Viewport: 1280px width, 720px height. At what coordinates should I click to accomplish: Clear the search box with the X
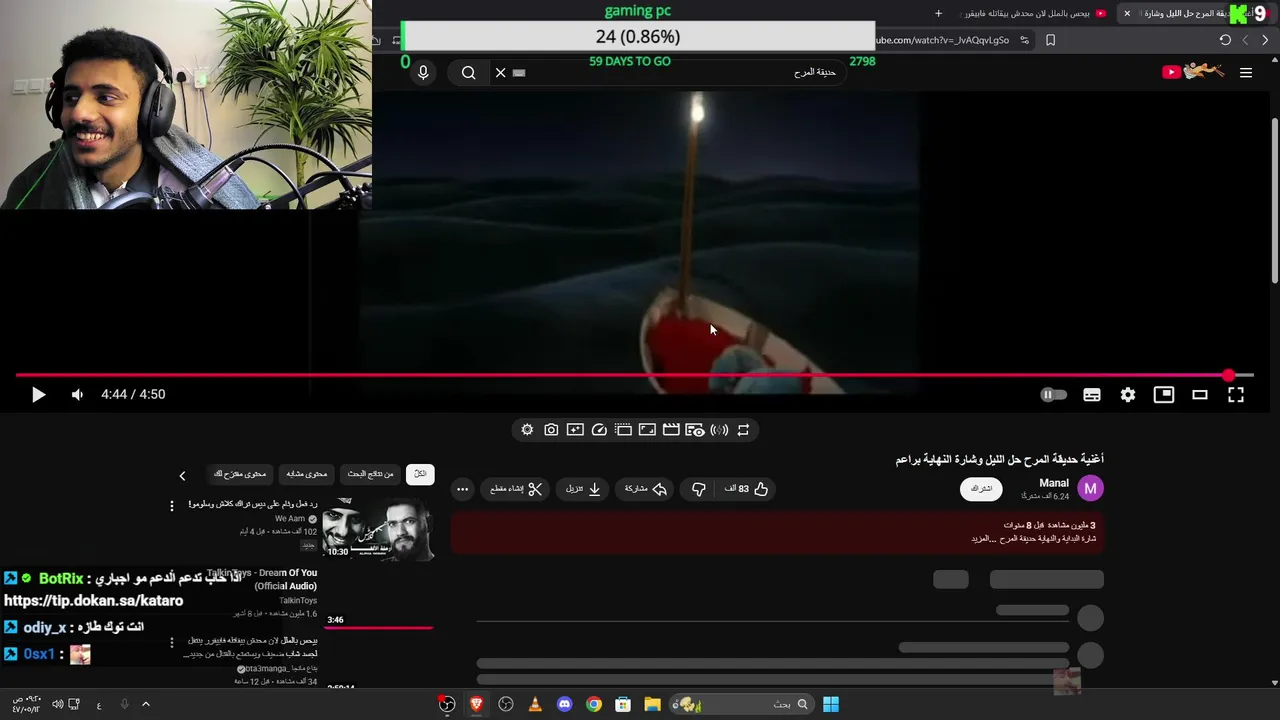(501, 72)
